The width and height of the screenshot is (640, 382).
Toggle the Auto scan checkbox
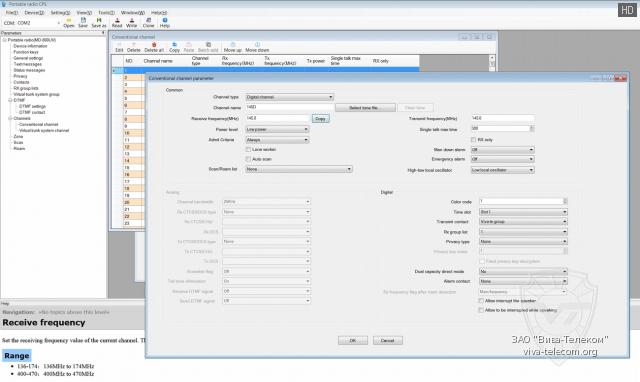click(248, 159)
